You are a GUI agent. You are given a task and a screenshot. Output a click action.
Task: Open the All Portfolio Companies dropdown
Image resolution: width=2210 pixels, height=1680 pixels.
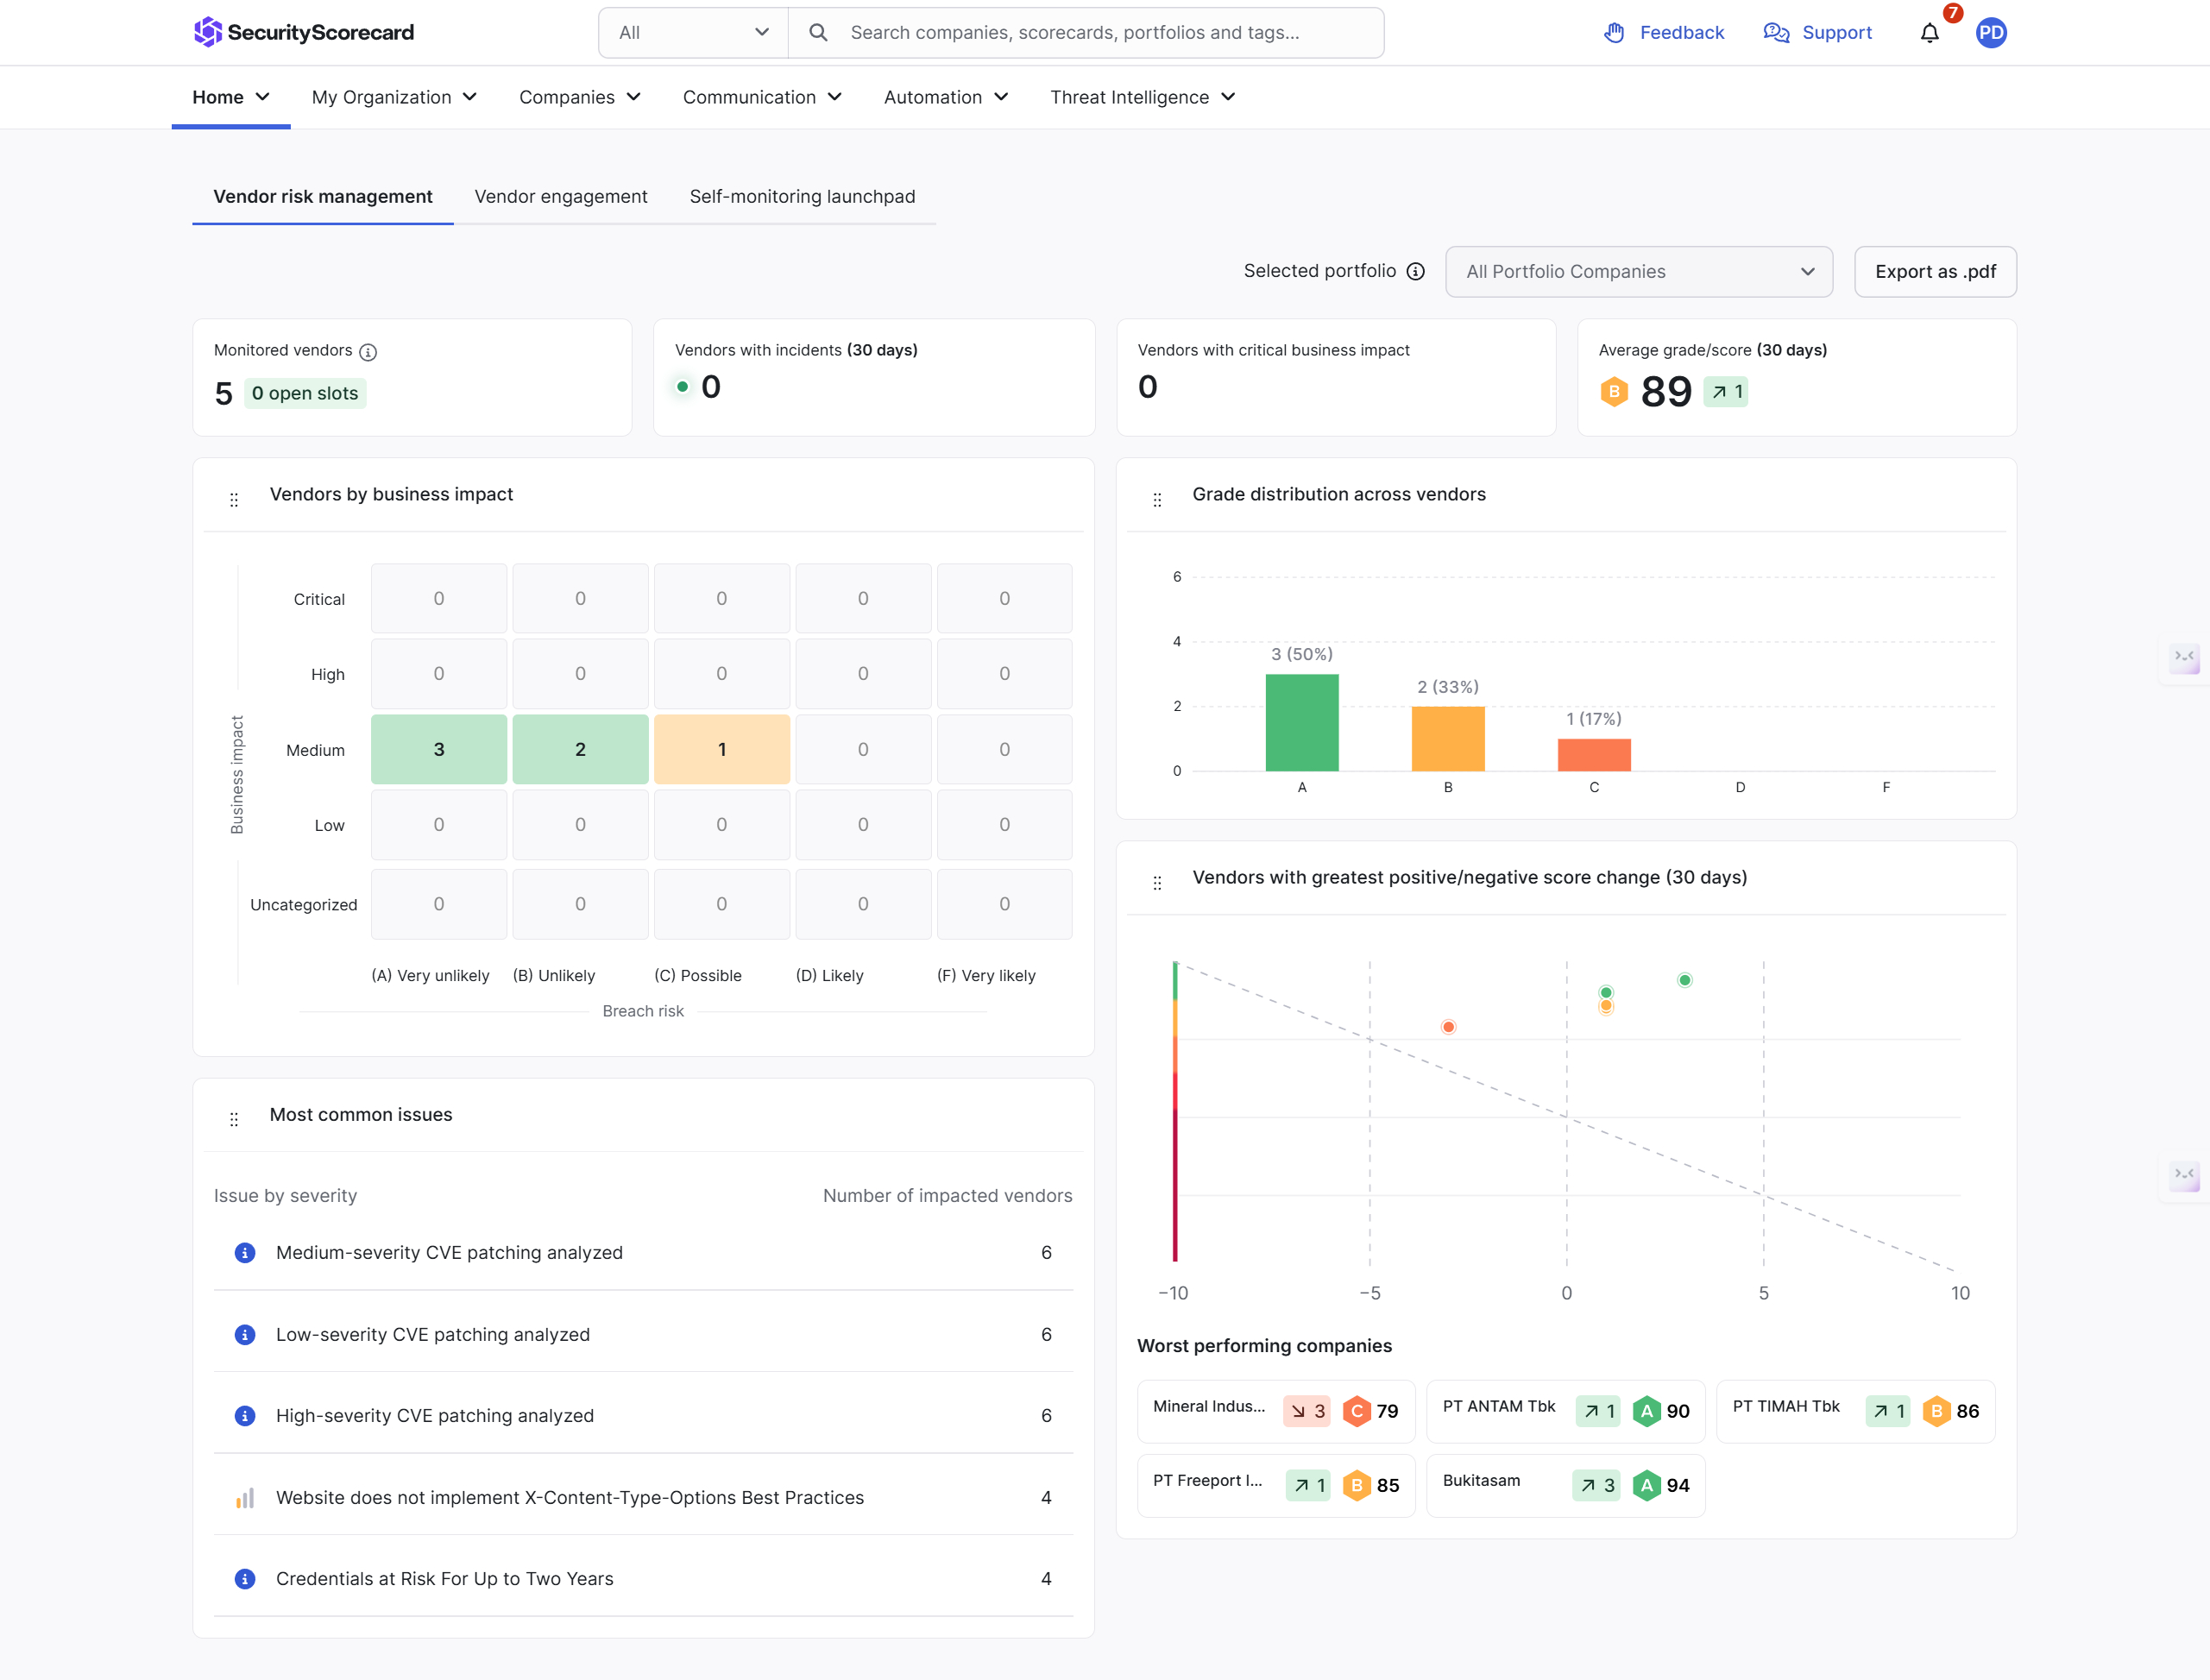pos(1638,272)
